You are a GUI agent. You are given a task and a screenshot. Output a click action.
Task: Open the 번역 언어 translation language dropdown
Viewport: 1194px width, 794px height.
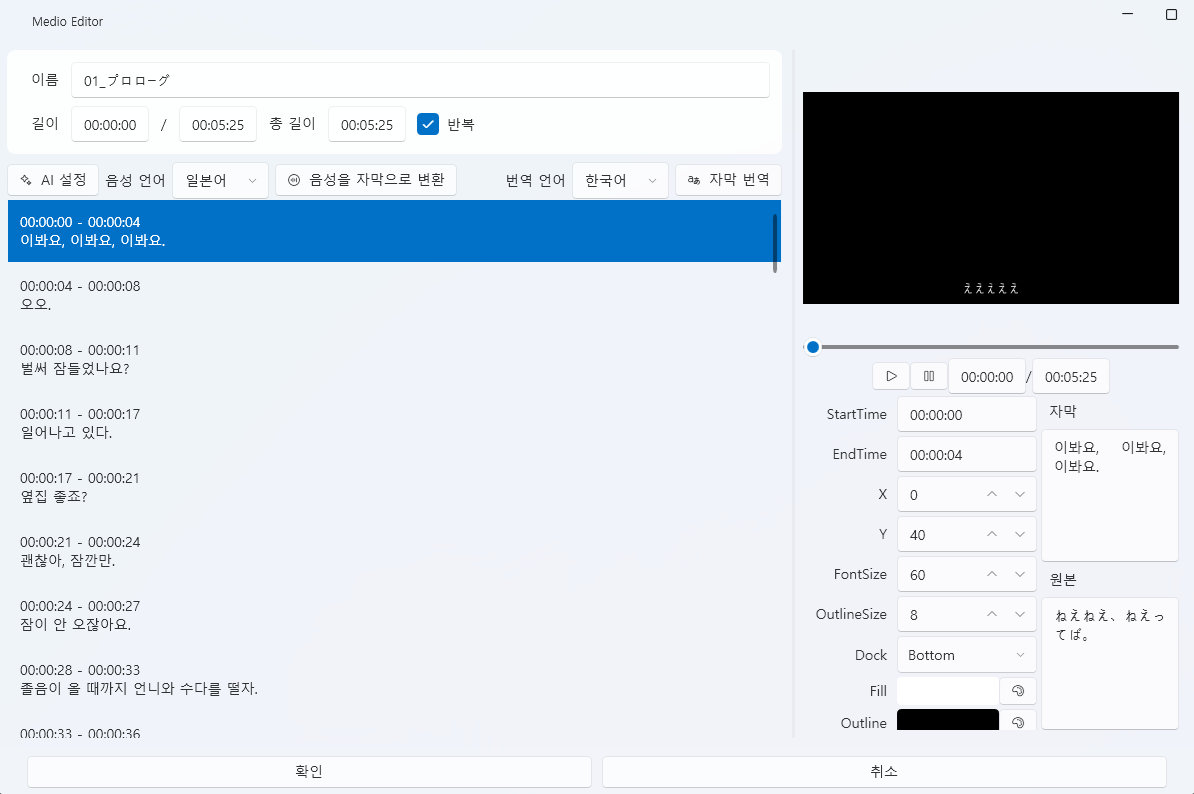(620, 180)
